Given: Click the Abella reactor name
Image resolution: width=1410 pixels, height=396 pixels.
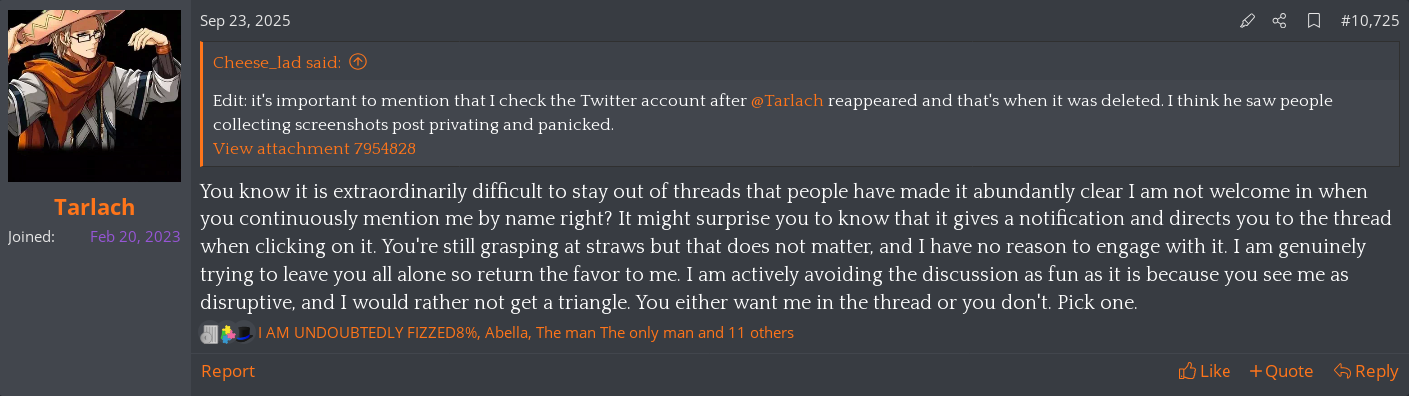Looking at the screenshot, I should tap(506, 333).
